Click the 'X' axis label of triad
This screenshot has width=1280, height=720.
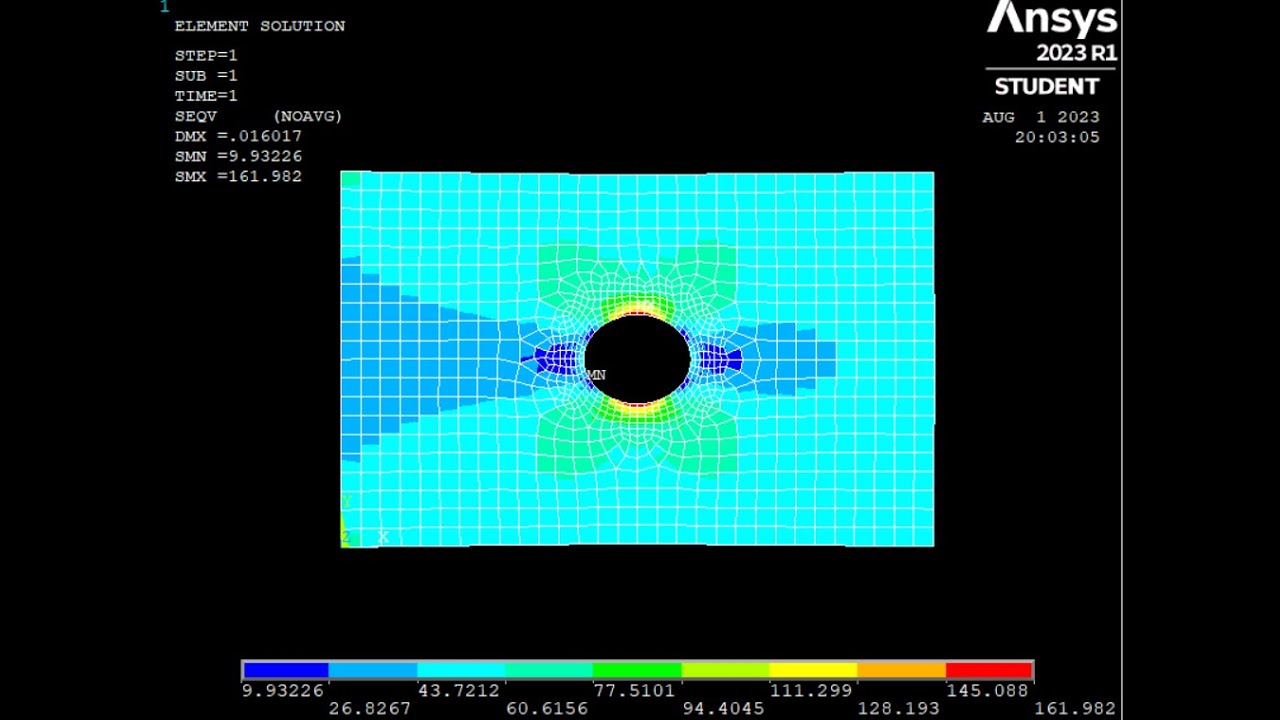(382, 537)
